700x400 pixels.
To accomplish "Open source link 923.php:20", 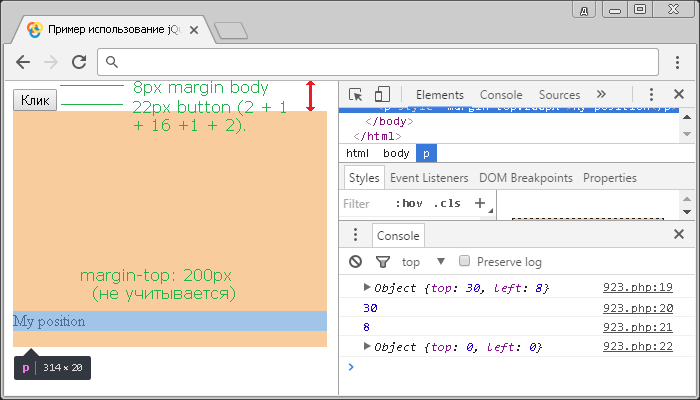I will point(638,308).
